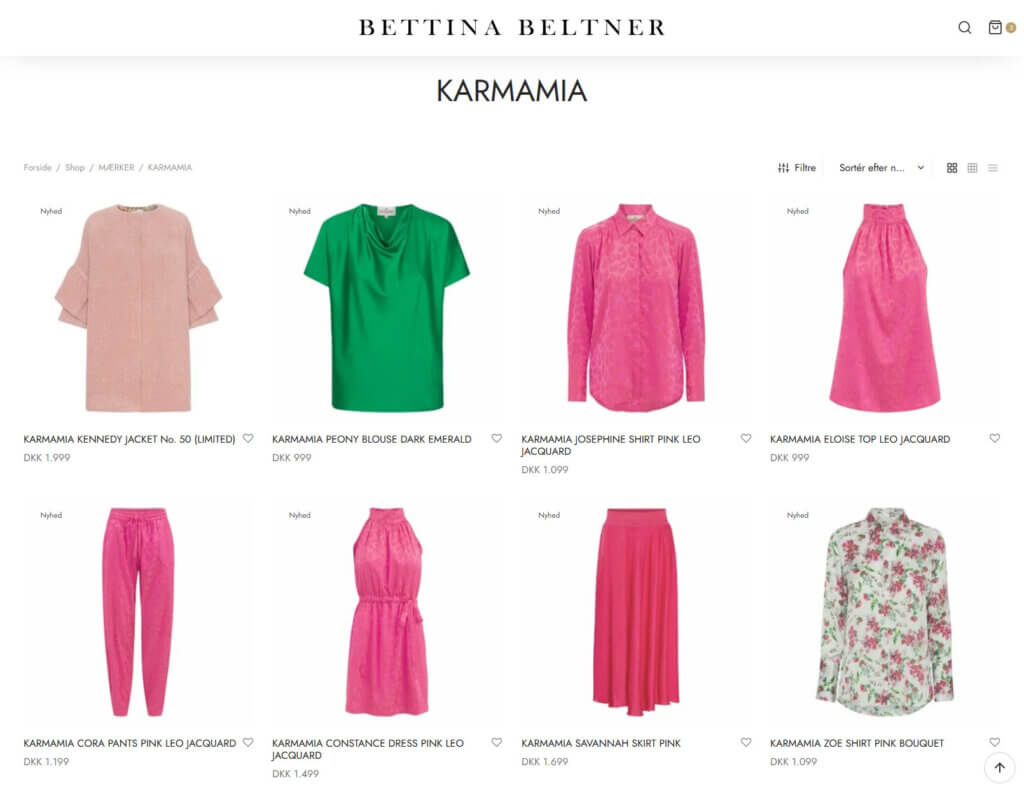Toggle wishlist heart for Kennedy Jacket
Viewport: 1024px width, 790px height.
tap(248, 439)
